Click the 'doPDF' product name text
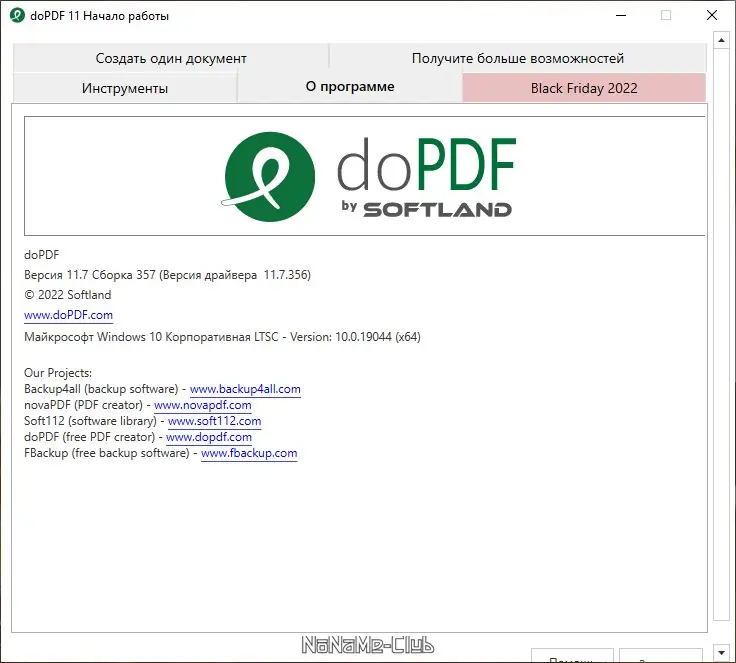This screenshot has width=736, height=663. pos(42,255)
